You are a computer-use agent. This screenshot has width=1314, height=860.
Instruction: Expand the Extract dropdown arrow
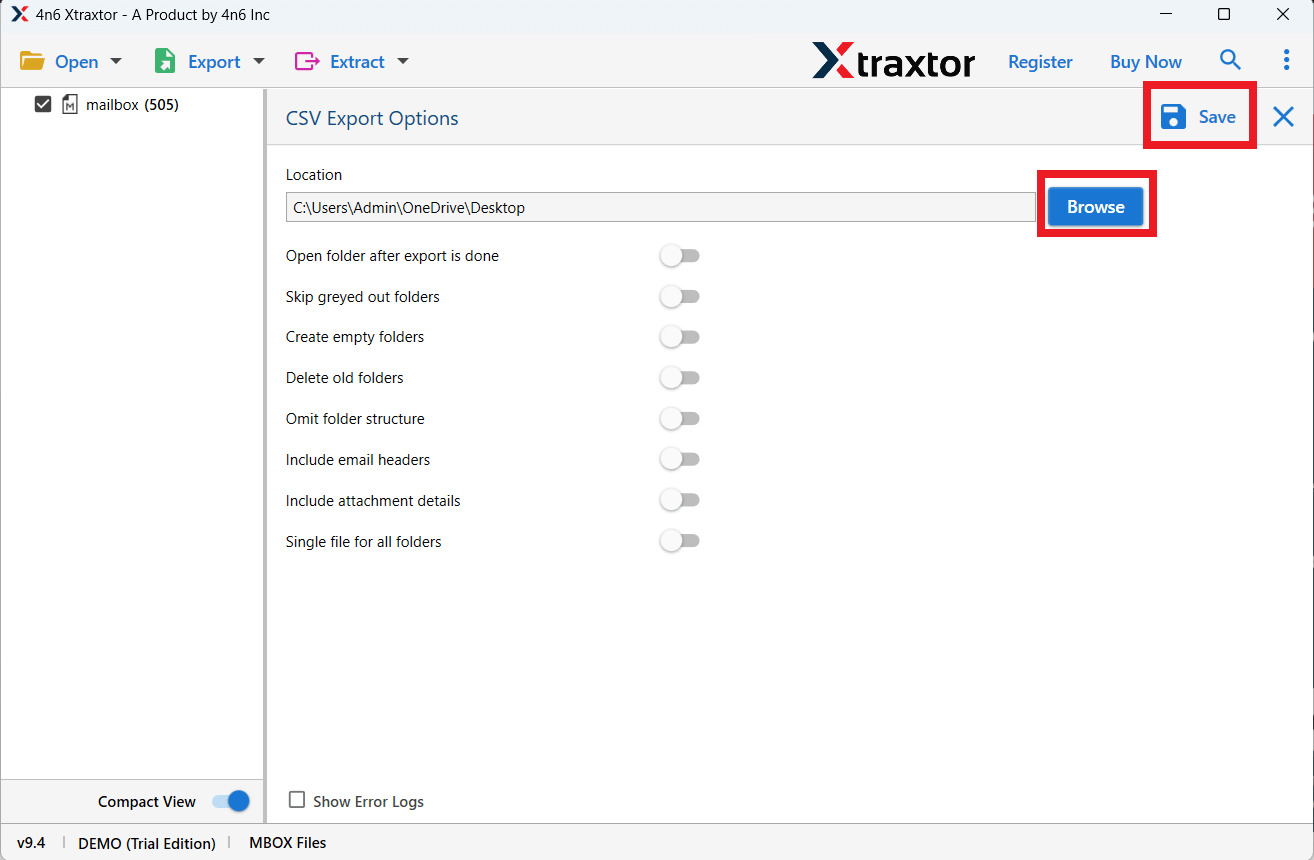[x=403, y=61]
